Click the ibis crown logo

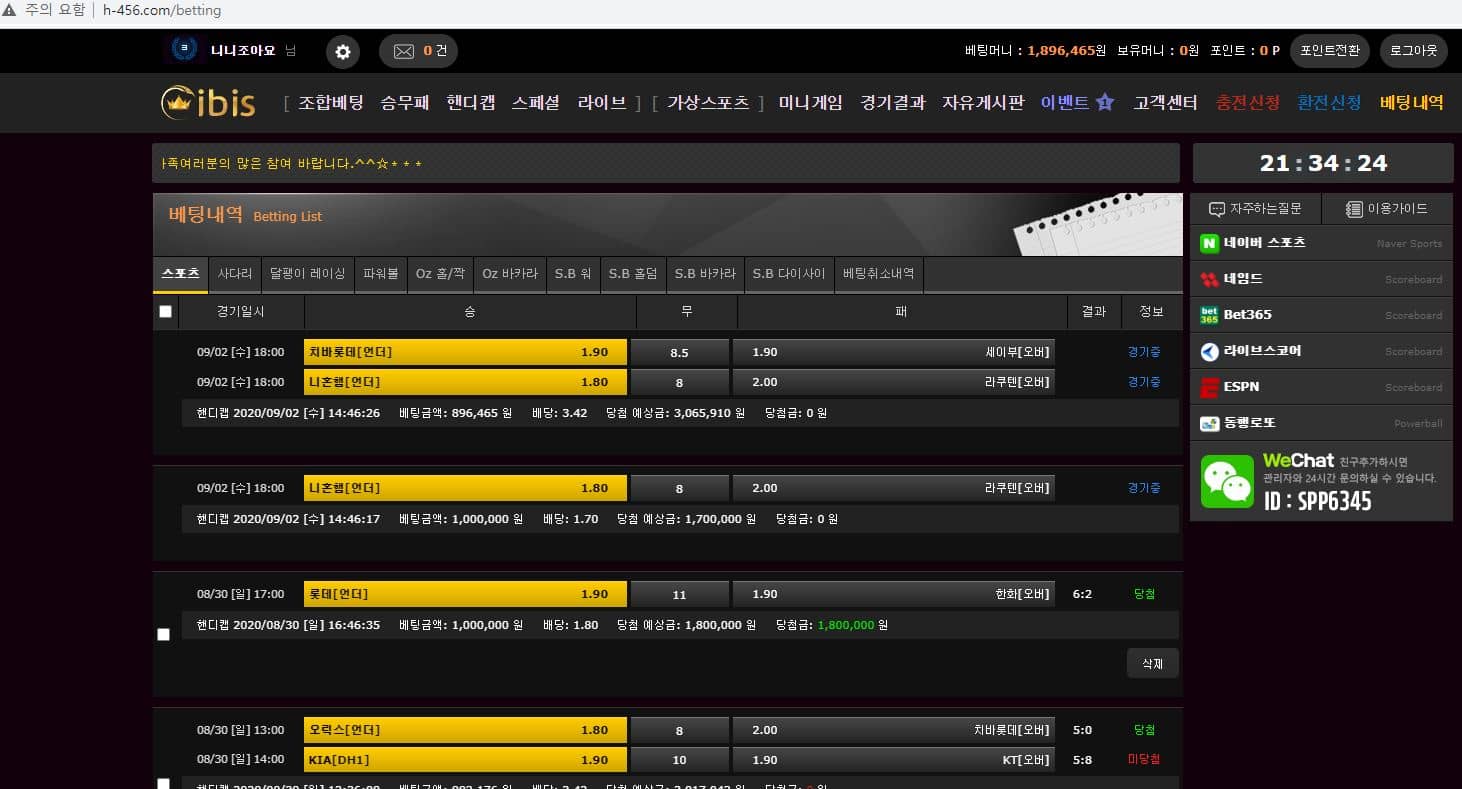click(x=209, y=102)
